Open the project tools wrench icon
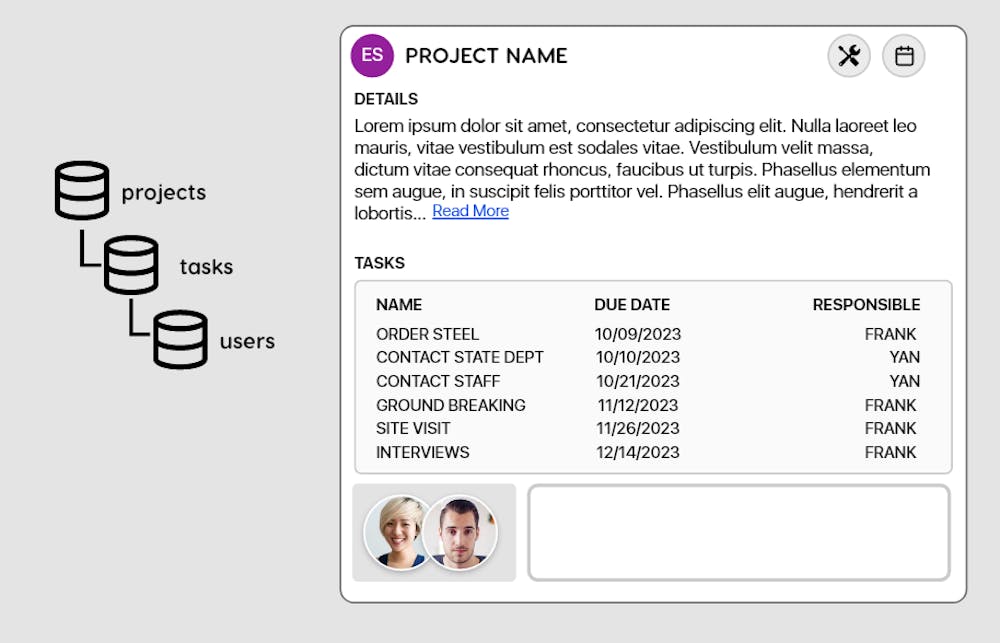This screenshot has height=643, width=1000. click(849, 55)
